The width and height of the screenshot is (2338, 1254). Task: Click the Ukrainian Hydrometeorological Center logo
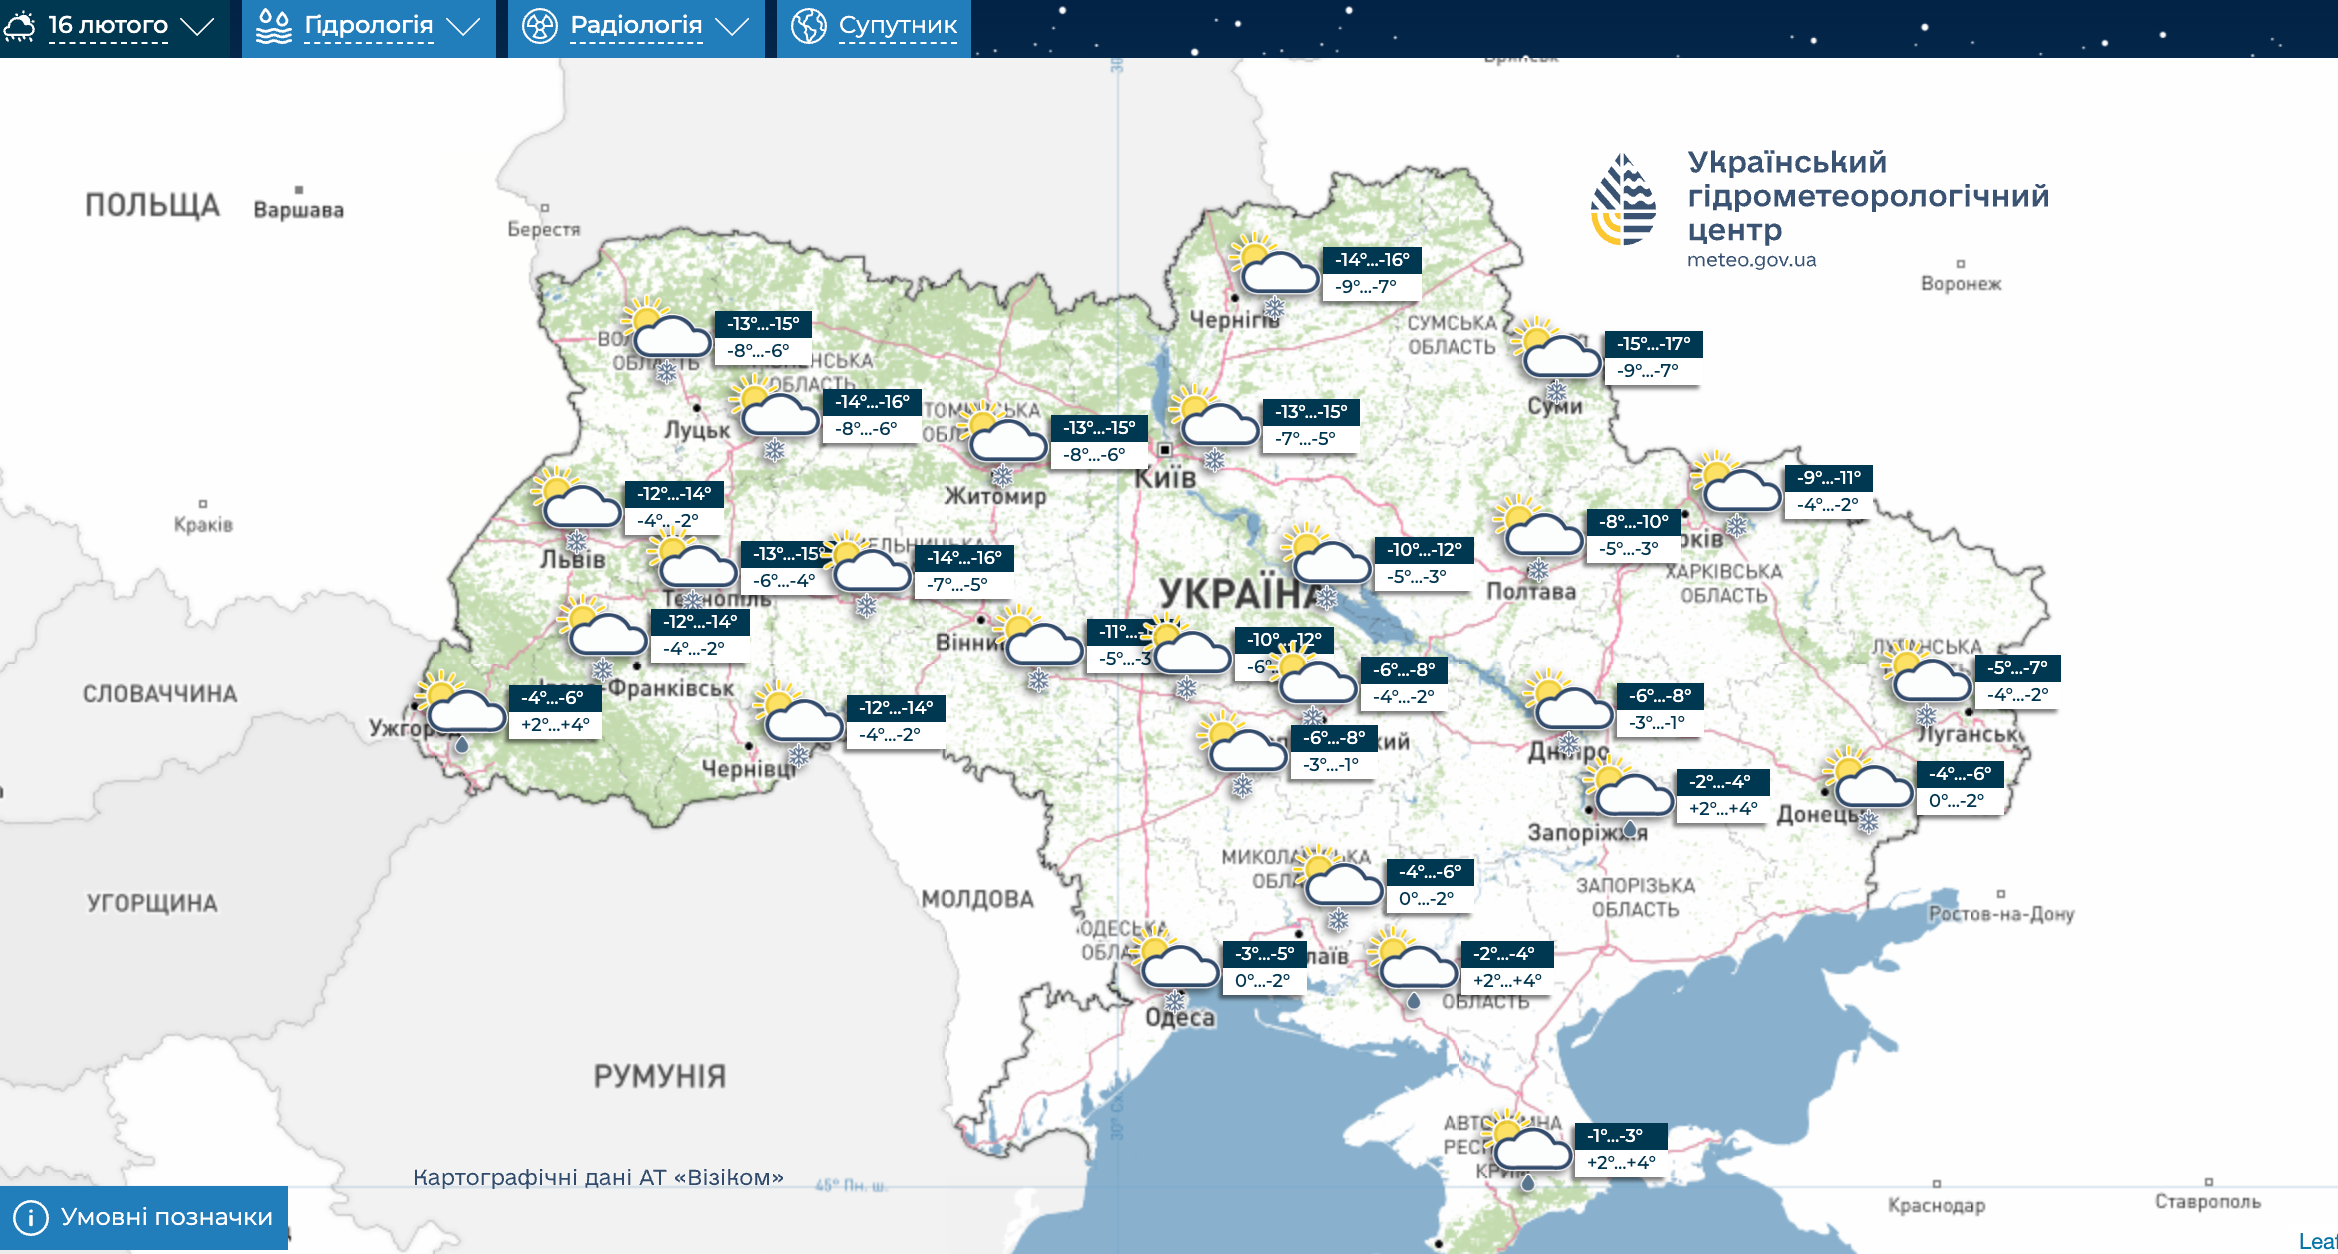pos(1624,200)
